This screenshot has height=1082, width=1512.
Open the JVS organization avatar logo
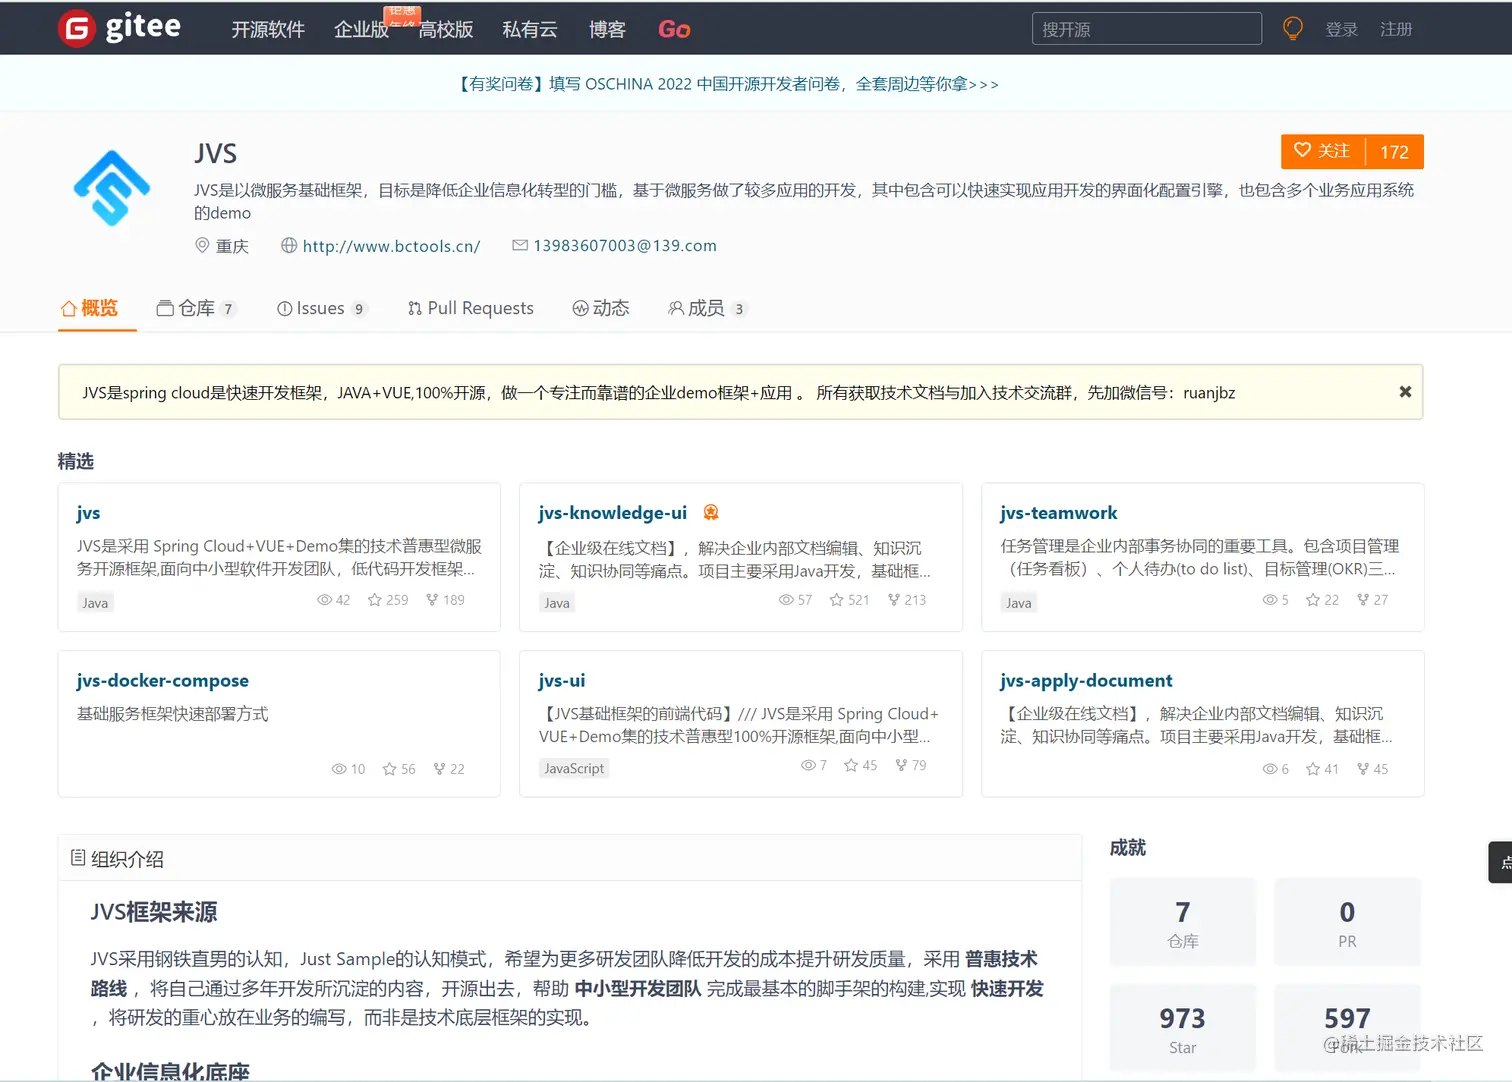click(x=112, y=187)
